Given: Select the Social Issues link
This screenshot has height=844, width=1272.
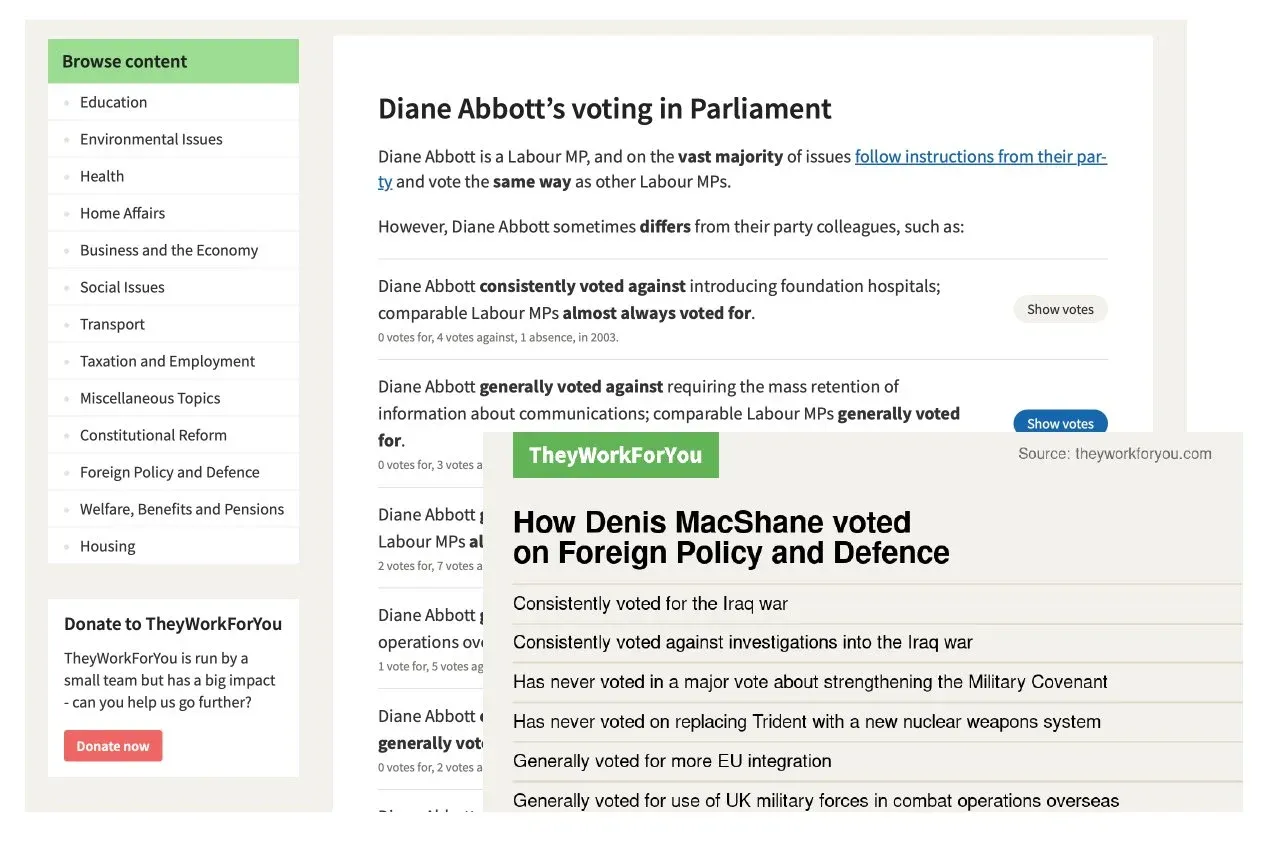Looking at the screenshot, I should 122,287.
